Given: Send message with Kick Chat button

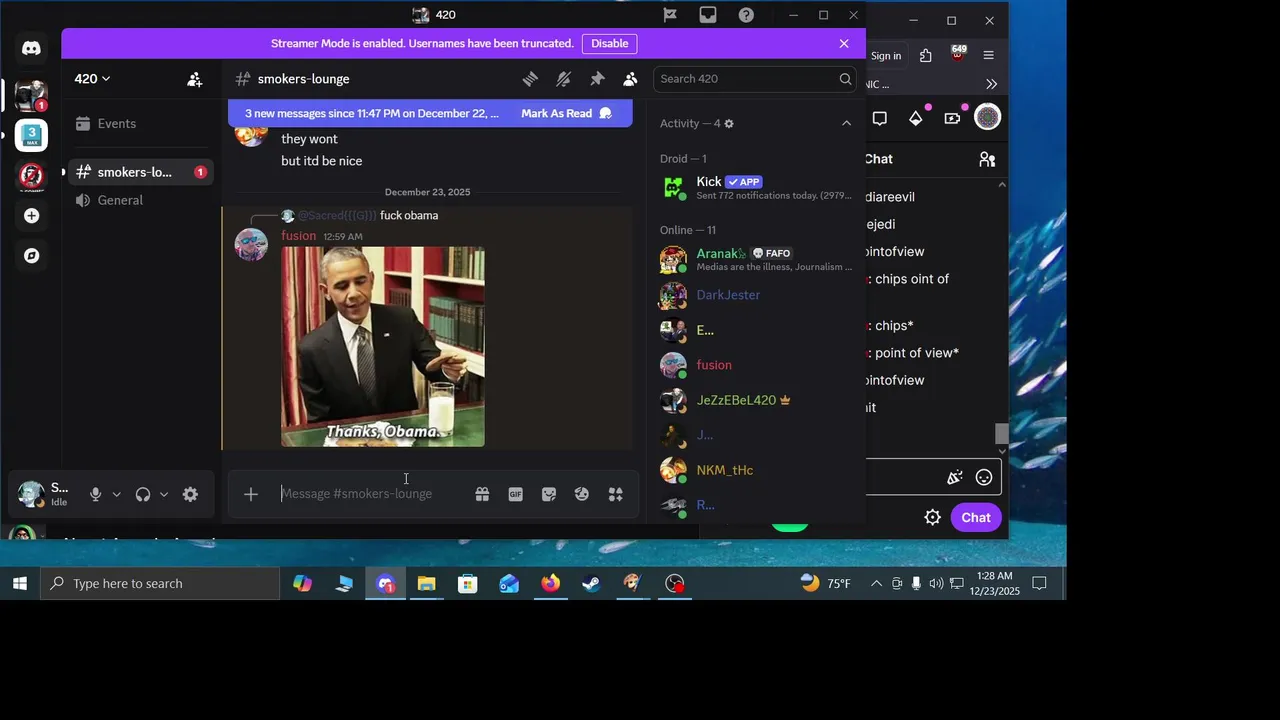Looking at the screenshot, I should click(x=976, y=517).
